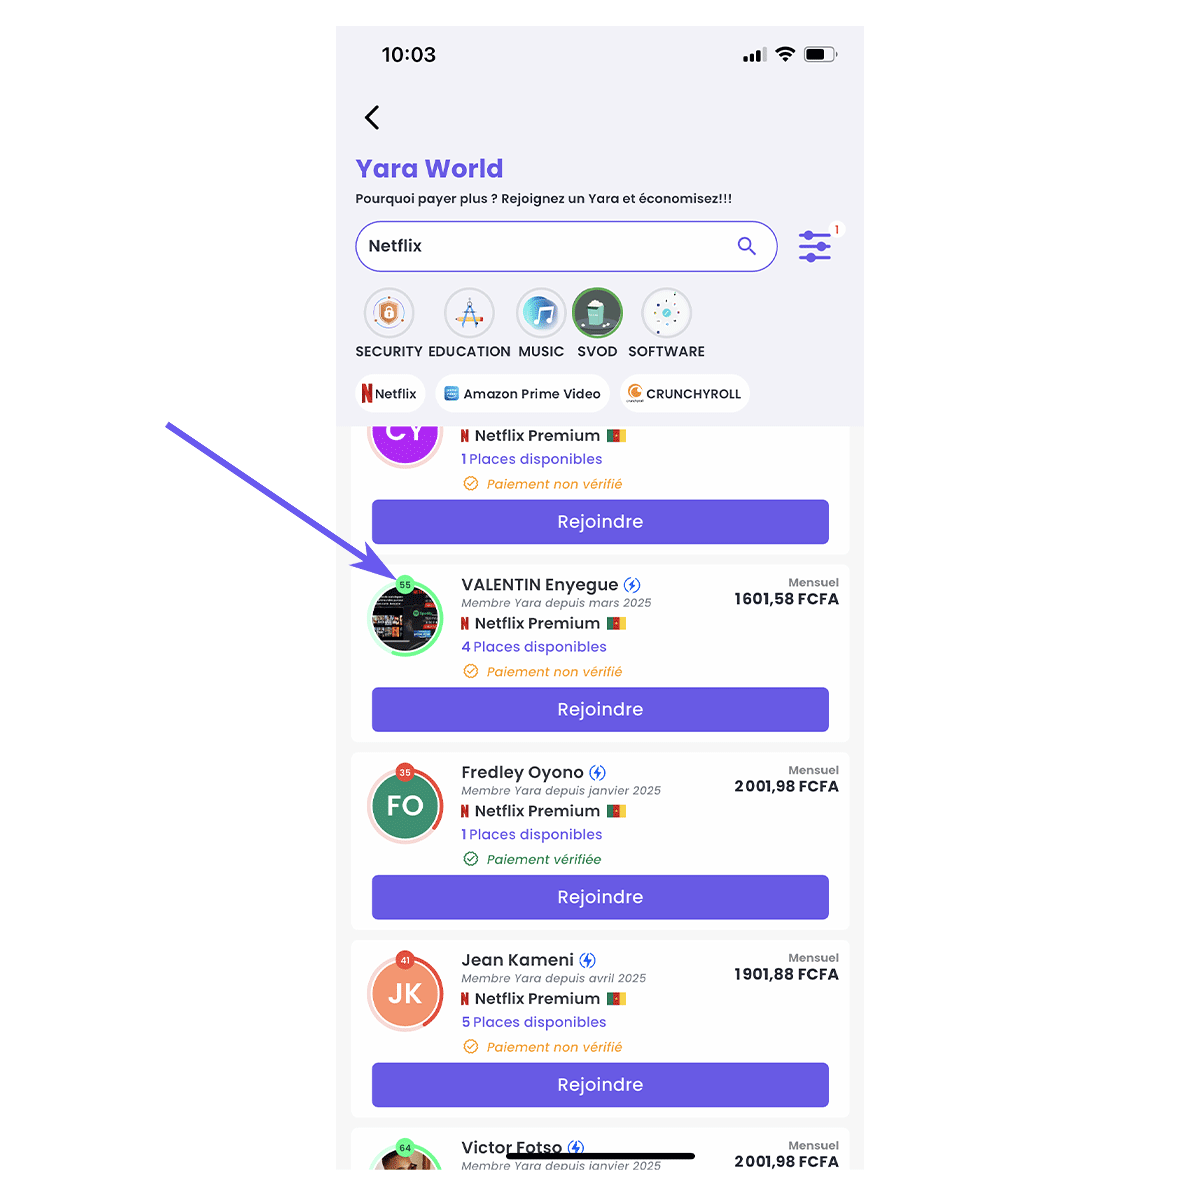Choose the CRUNCHYROLL service chip
Image resolution: width=1200 pixels, height=1200 pixels.
click(685, 394)
